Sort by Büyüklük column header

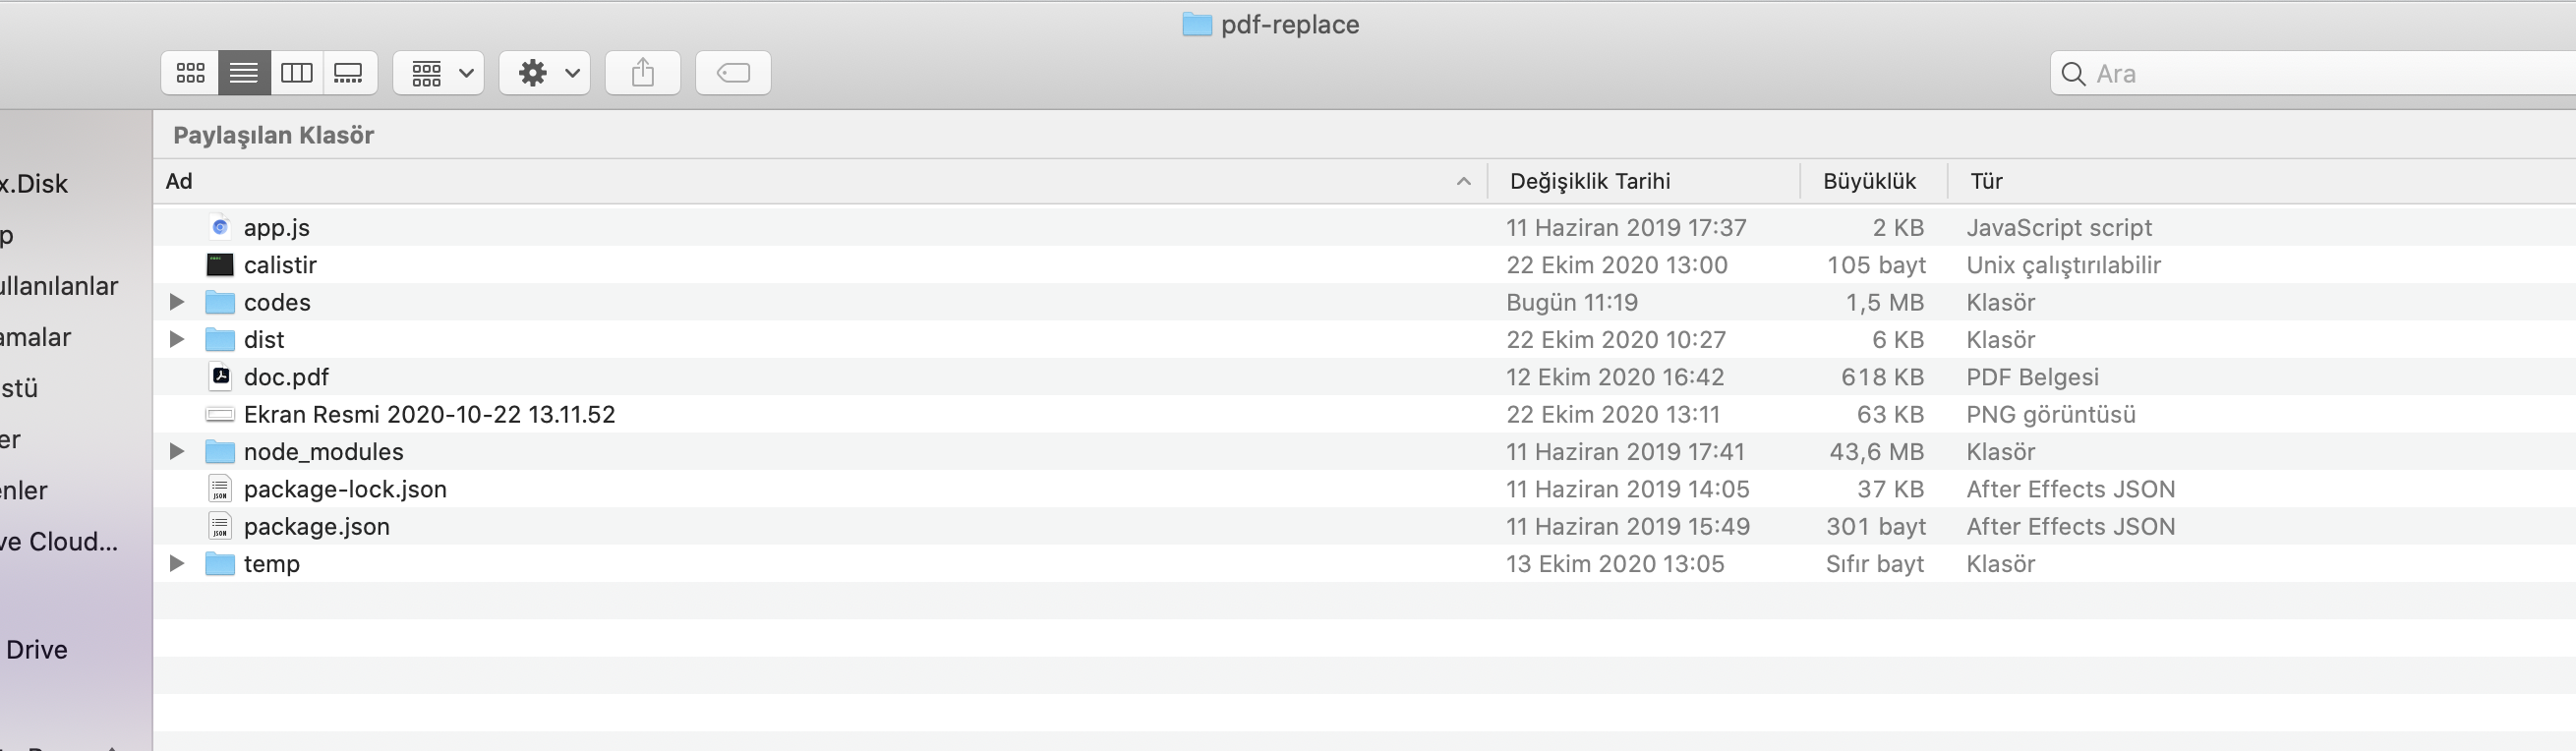pos(1869,181)
